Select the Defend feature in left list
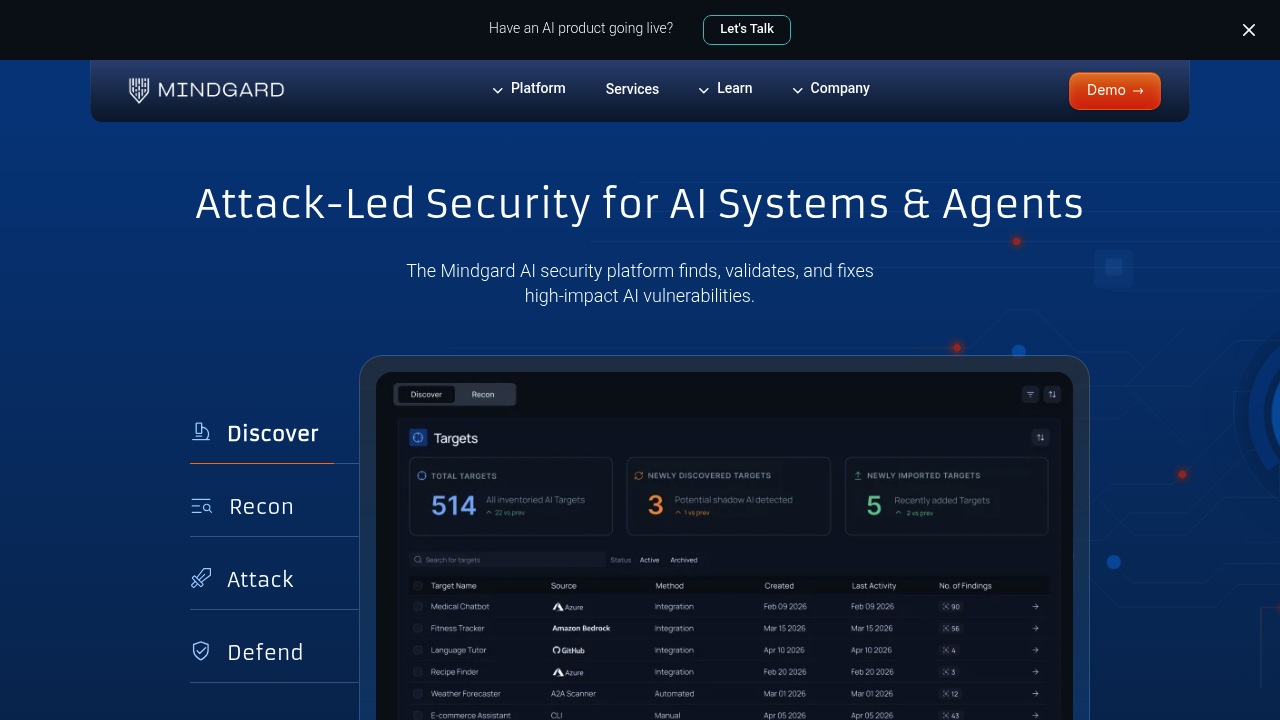The width and height of the screenshot is (1280, 720). tap(265, 652)
